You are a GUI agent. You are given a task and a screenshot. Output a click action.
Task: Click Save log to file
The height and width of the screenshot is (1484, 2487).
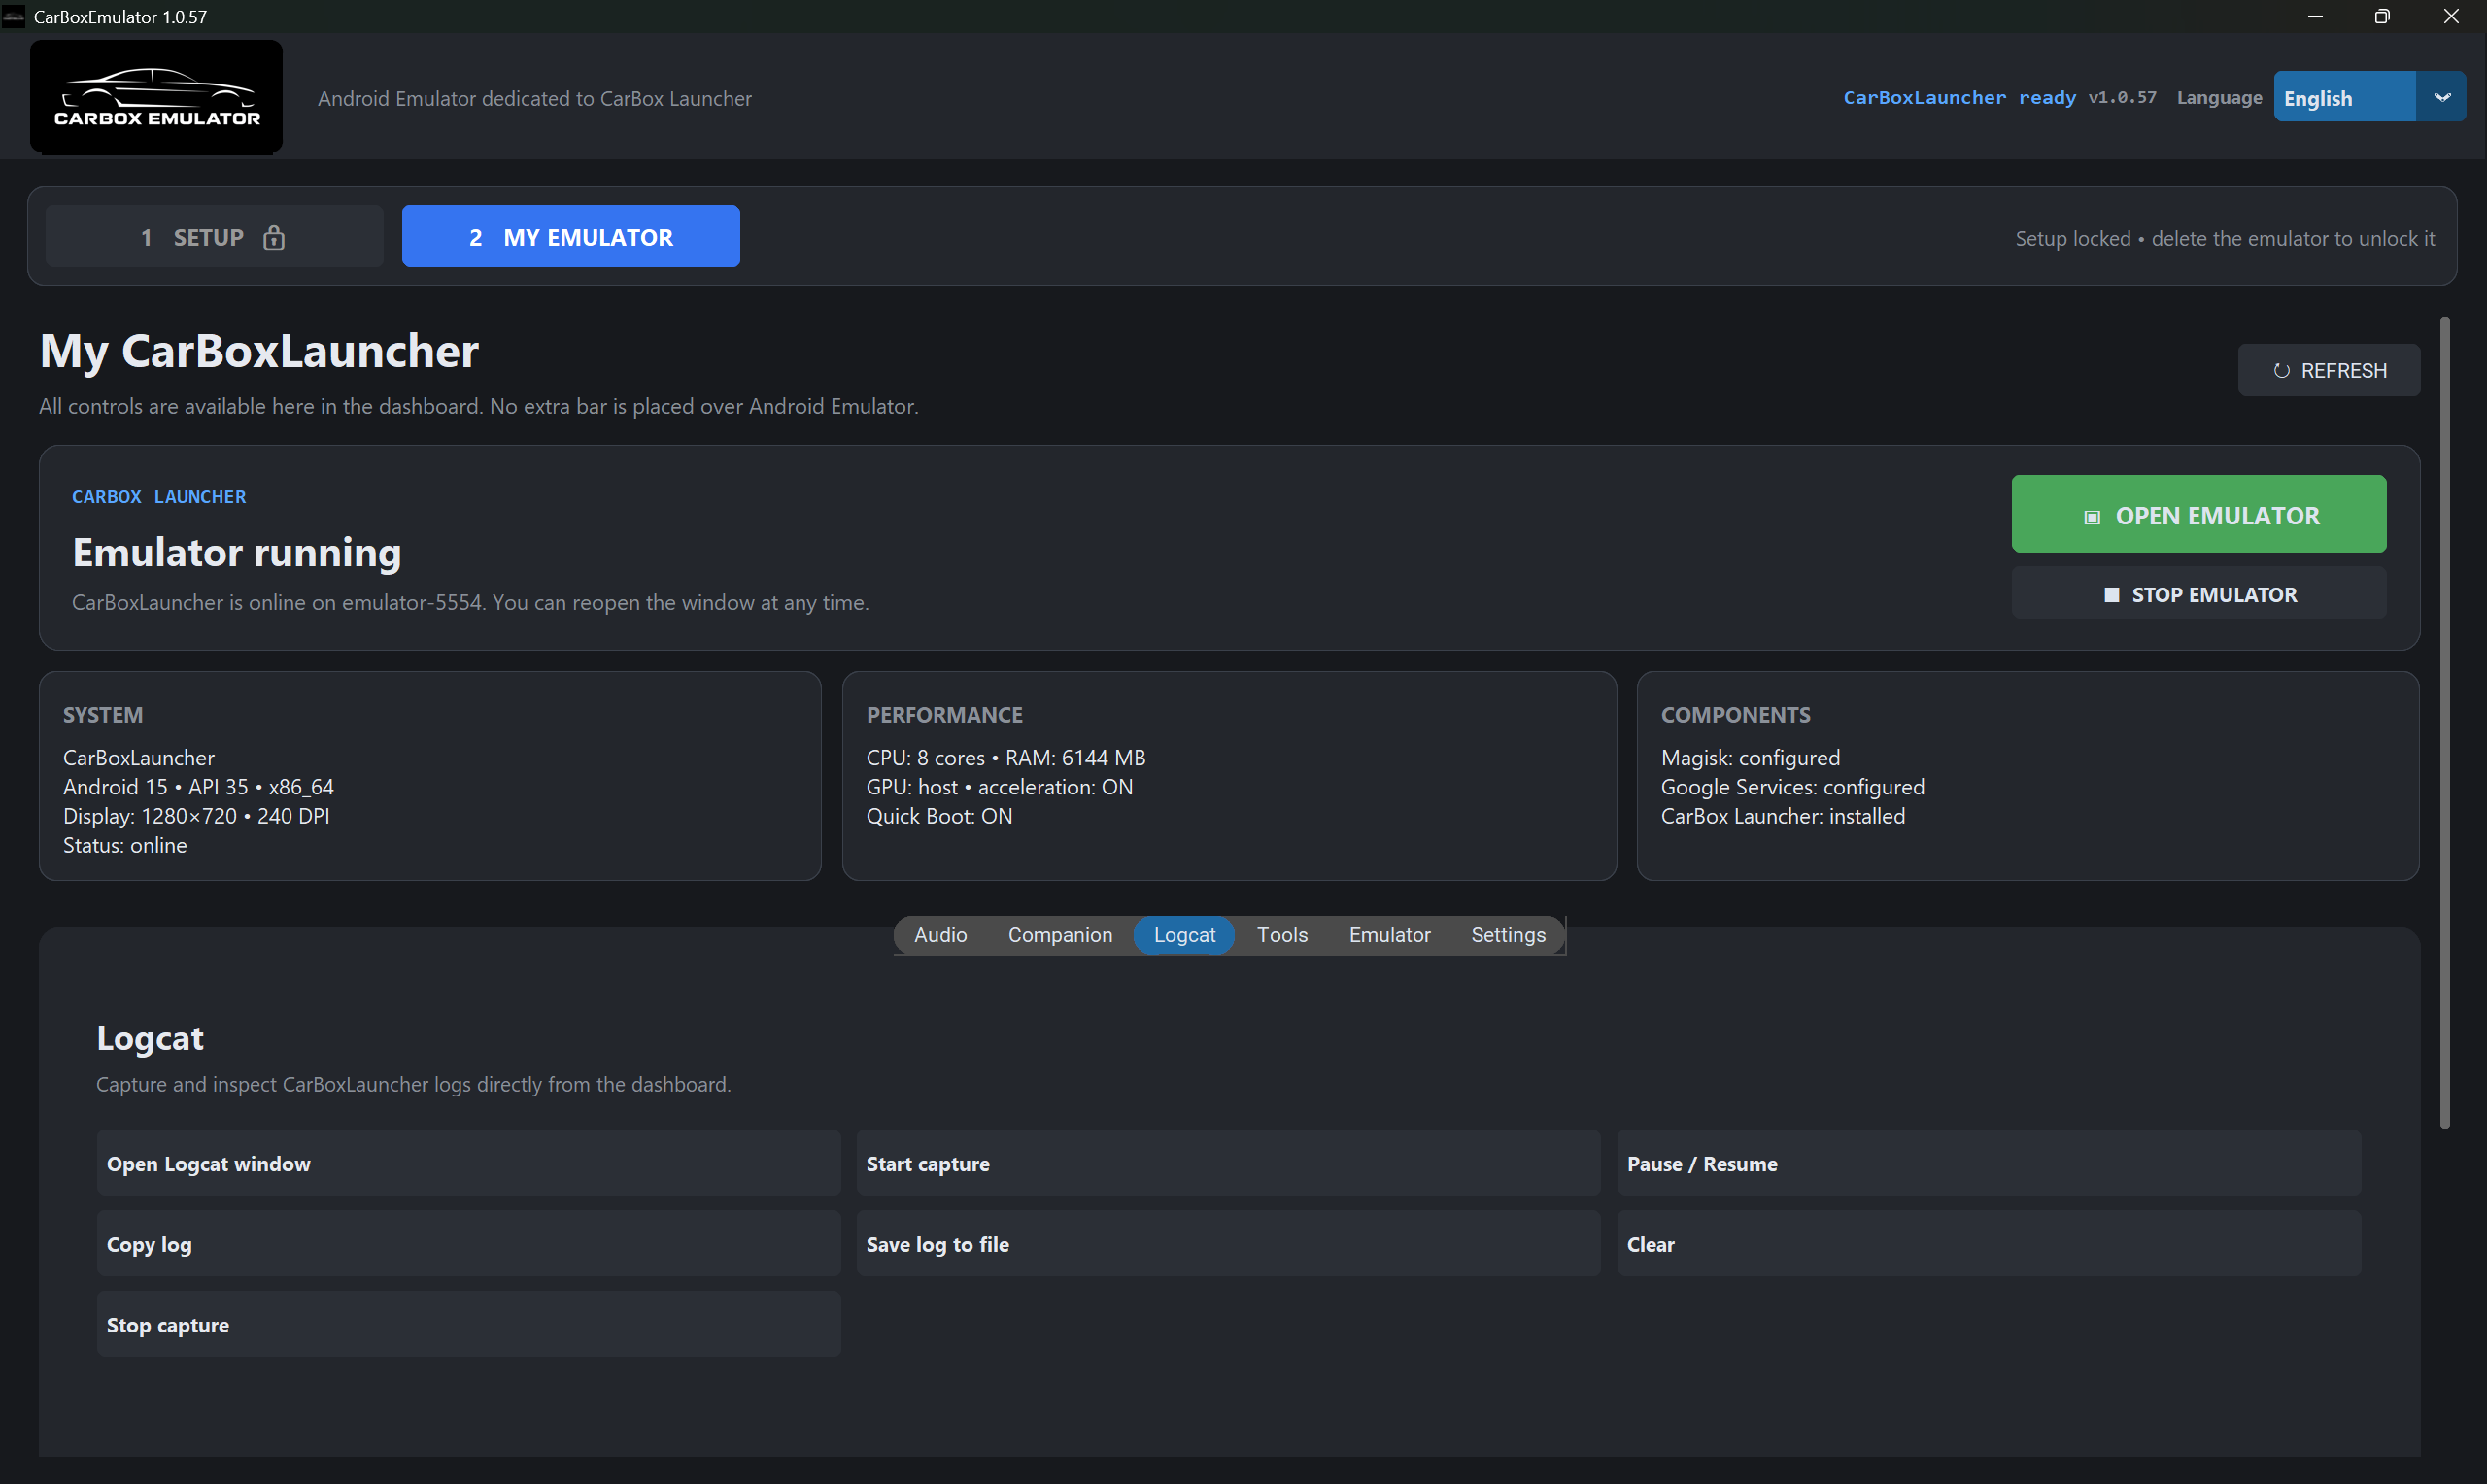pos(1228,1244)
